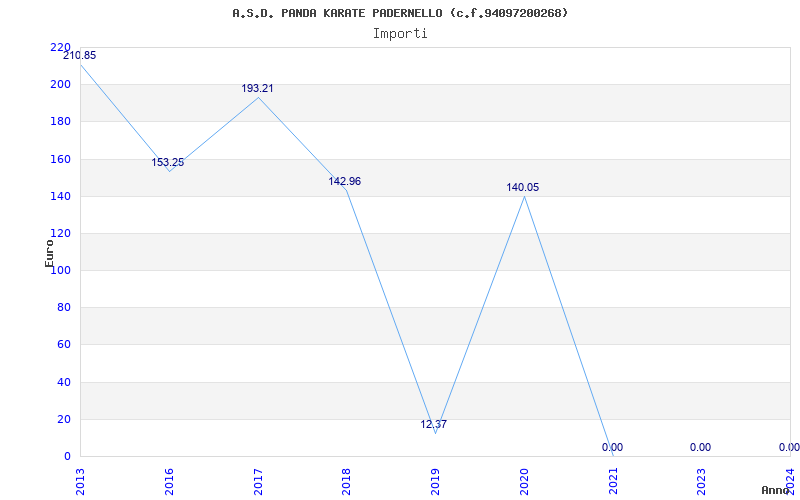Click the 160 y-axis tick label
This screenshot has width=800, height=500.
[60, 159]
